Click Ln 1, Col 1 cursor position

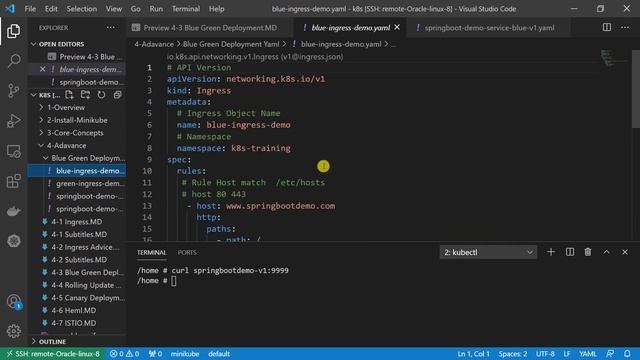[x=473, y=354]
